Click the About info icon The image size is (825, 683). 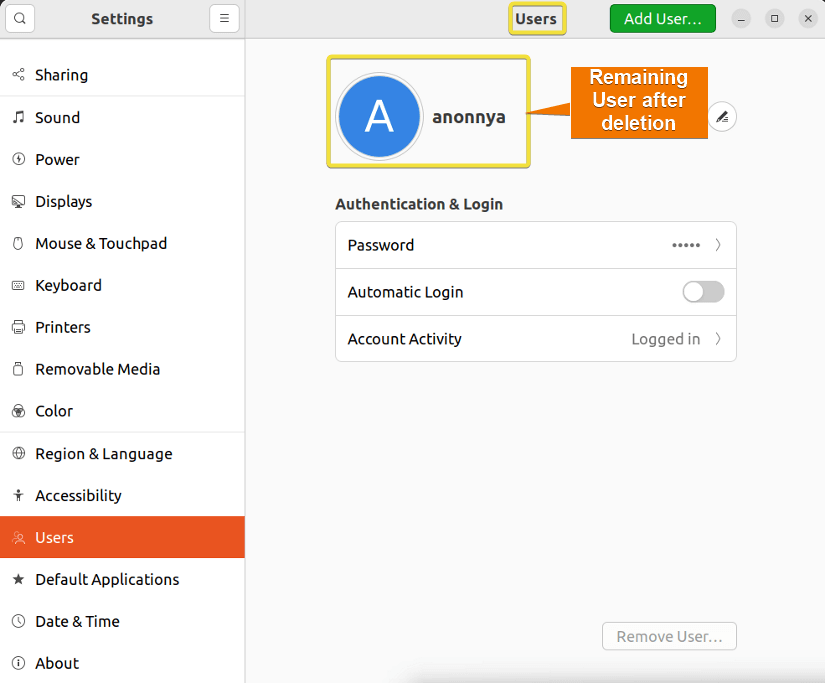pos(18,663)
